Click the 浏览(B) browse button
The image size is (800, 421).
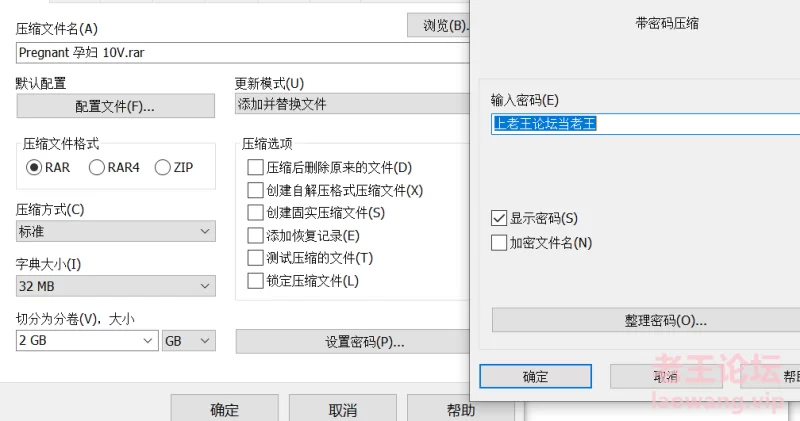(x=438, y=26)
